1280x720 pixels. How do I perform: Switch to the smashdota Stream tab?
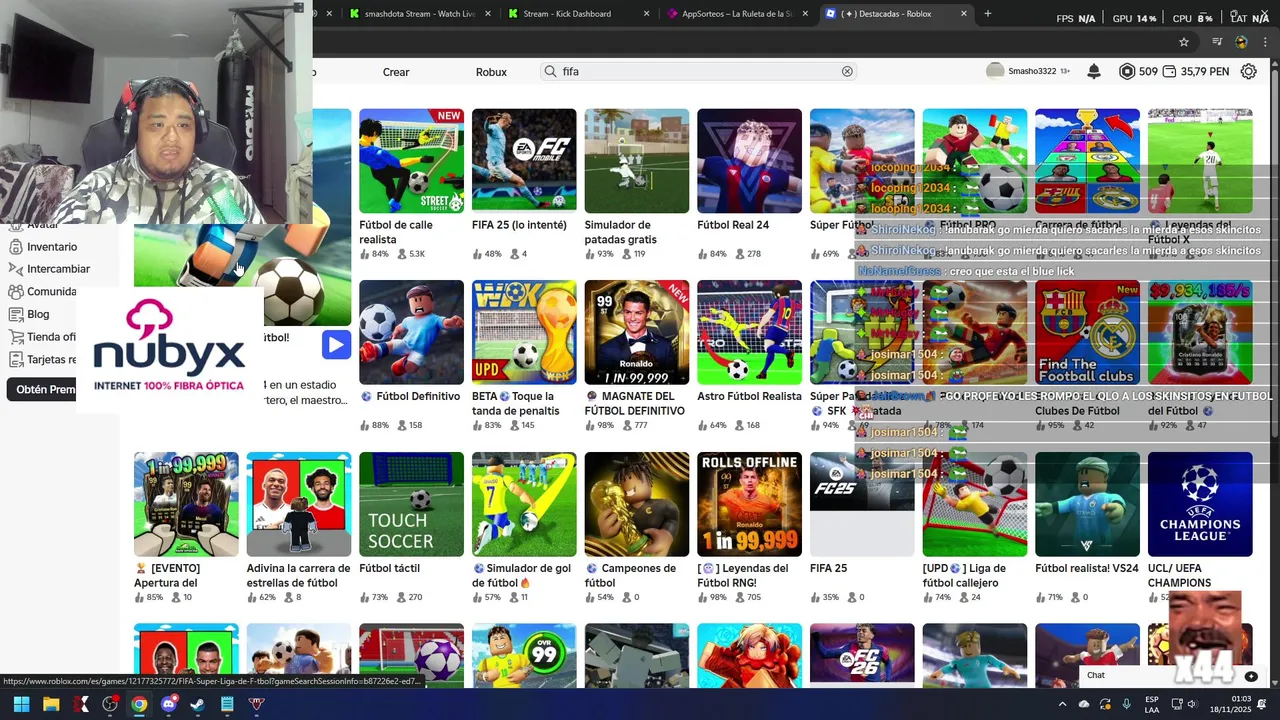tap(420, 13)
